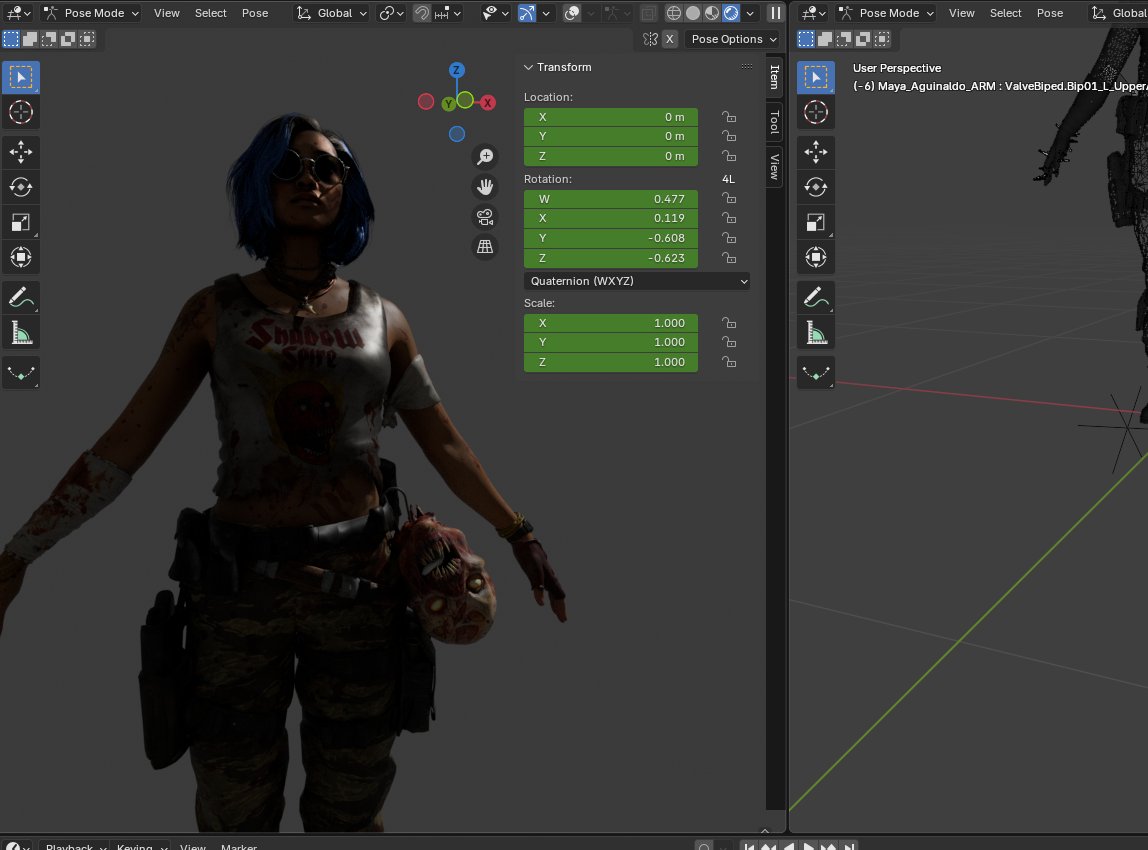Toggle viewport overlays button
Image resolution: width=1148 pixels, height=850 pixels.
573,13
